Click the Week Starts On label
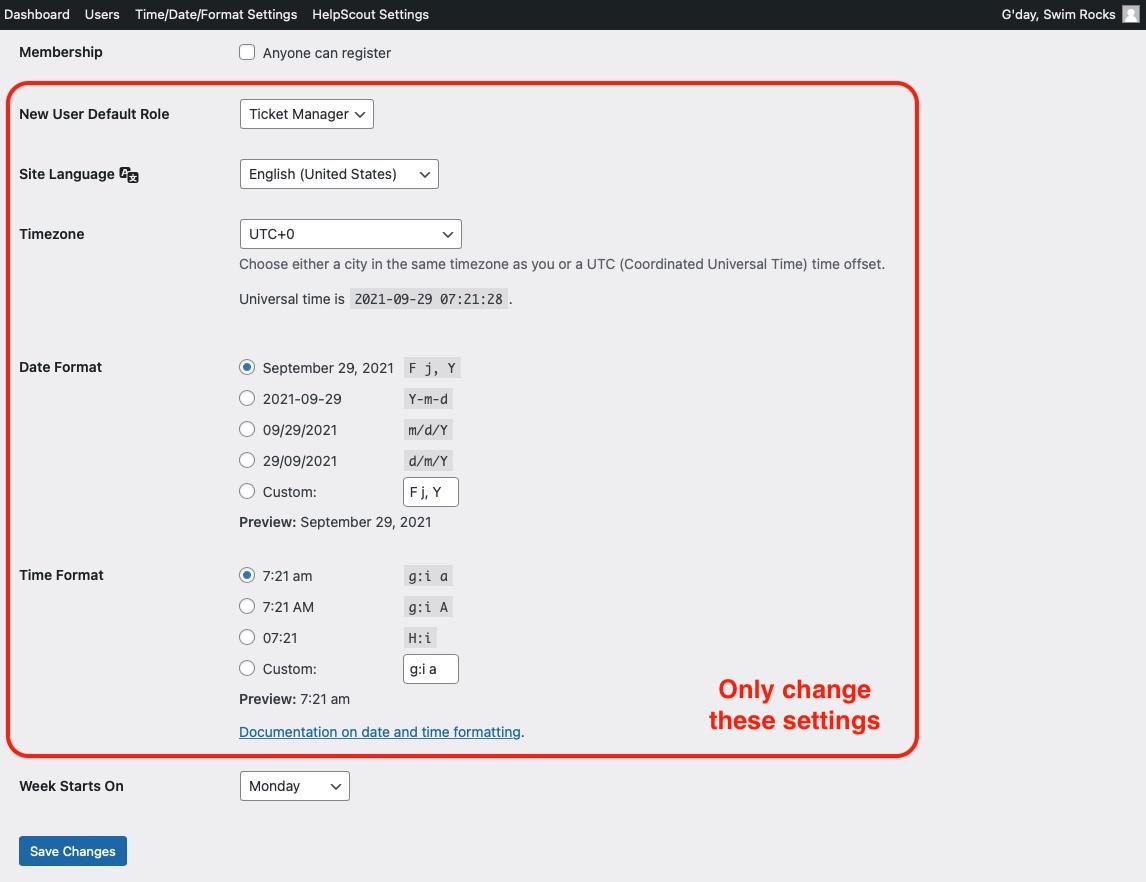 click(x=72, y=786)
